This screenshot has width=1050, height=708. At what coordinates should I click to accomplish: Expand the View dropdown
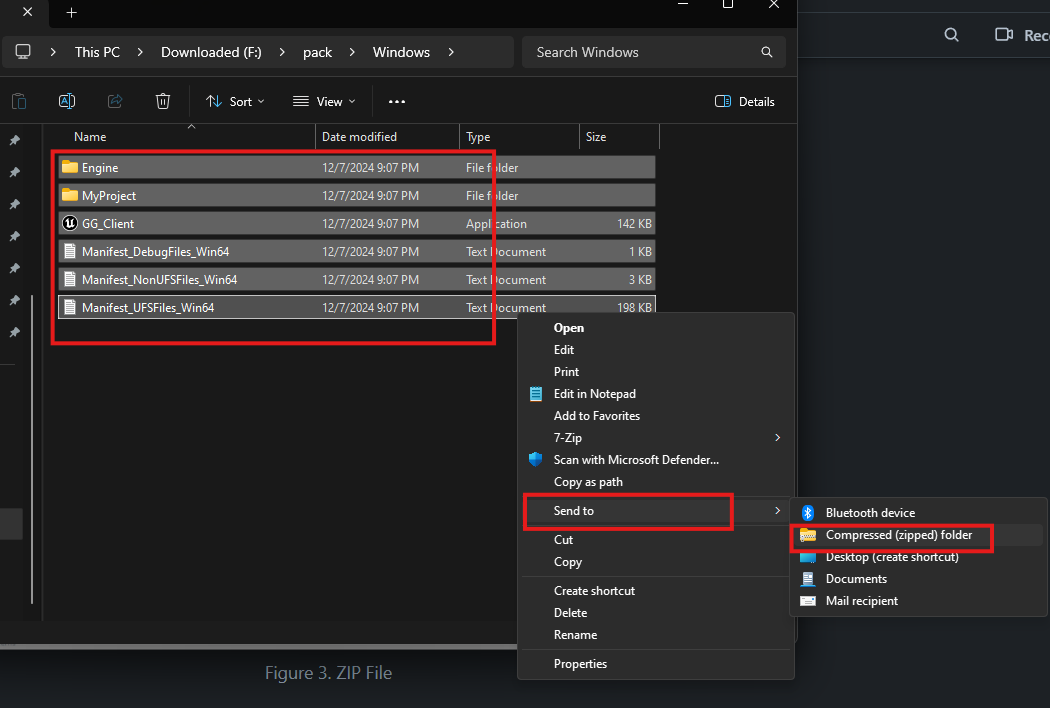324,101
